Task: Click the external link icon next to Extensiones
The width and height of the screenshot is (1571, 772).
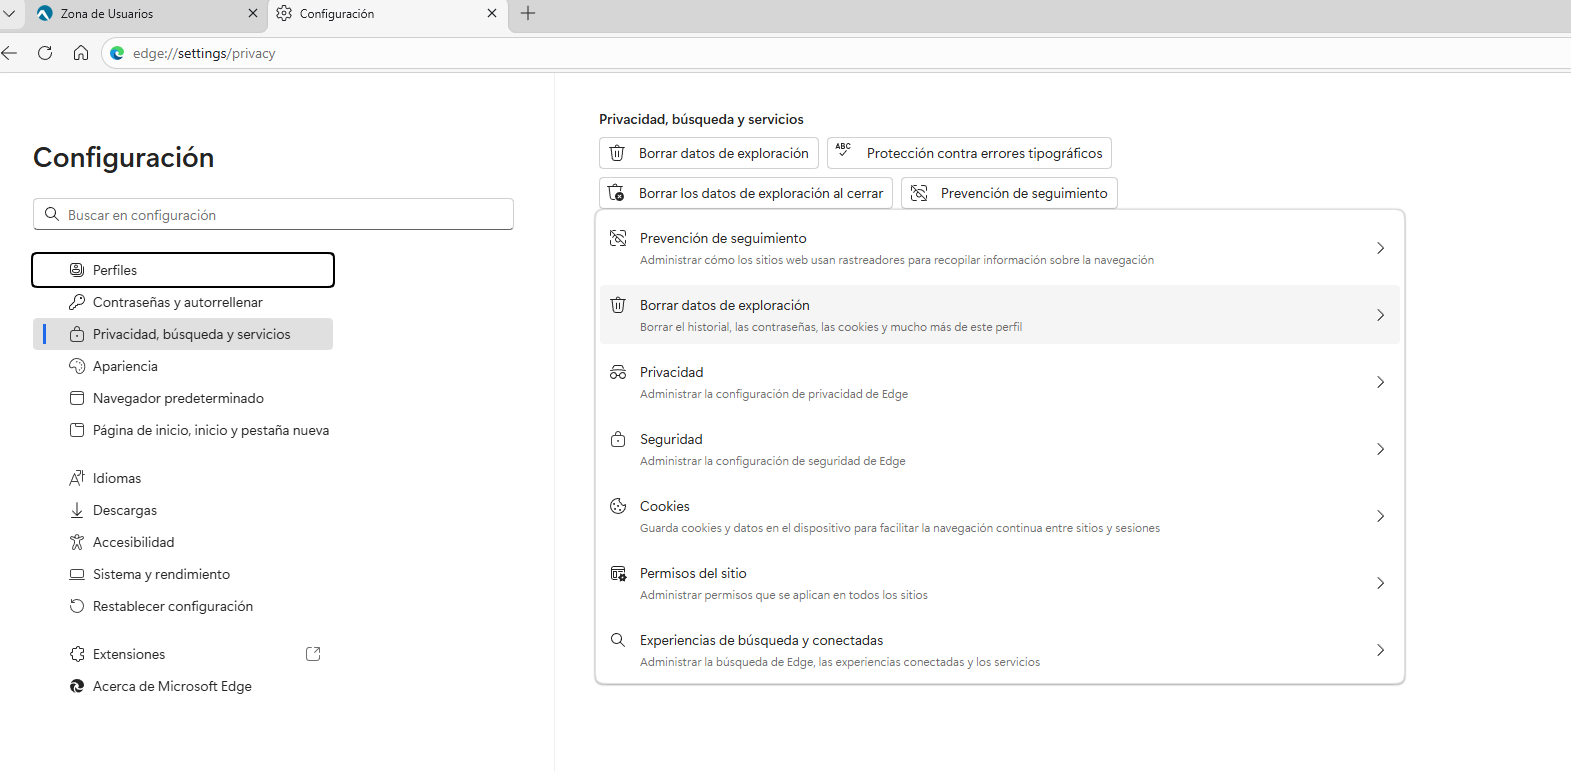Action: click(x=313, y=654)
